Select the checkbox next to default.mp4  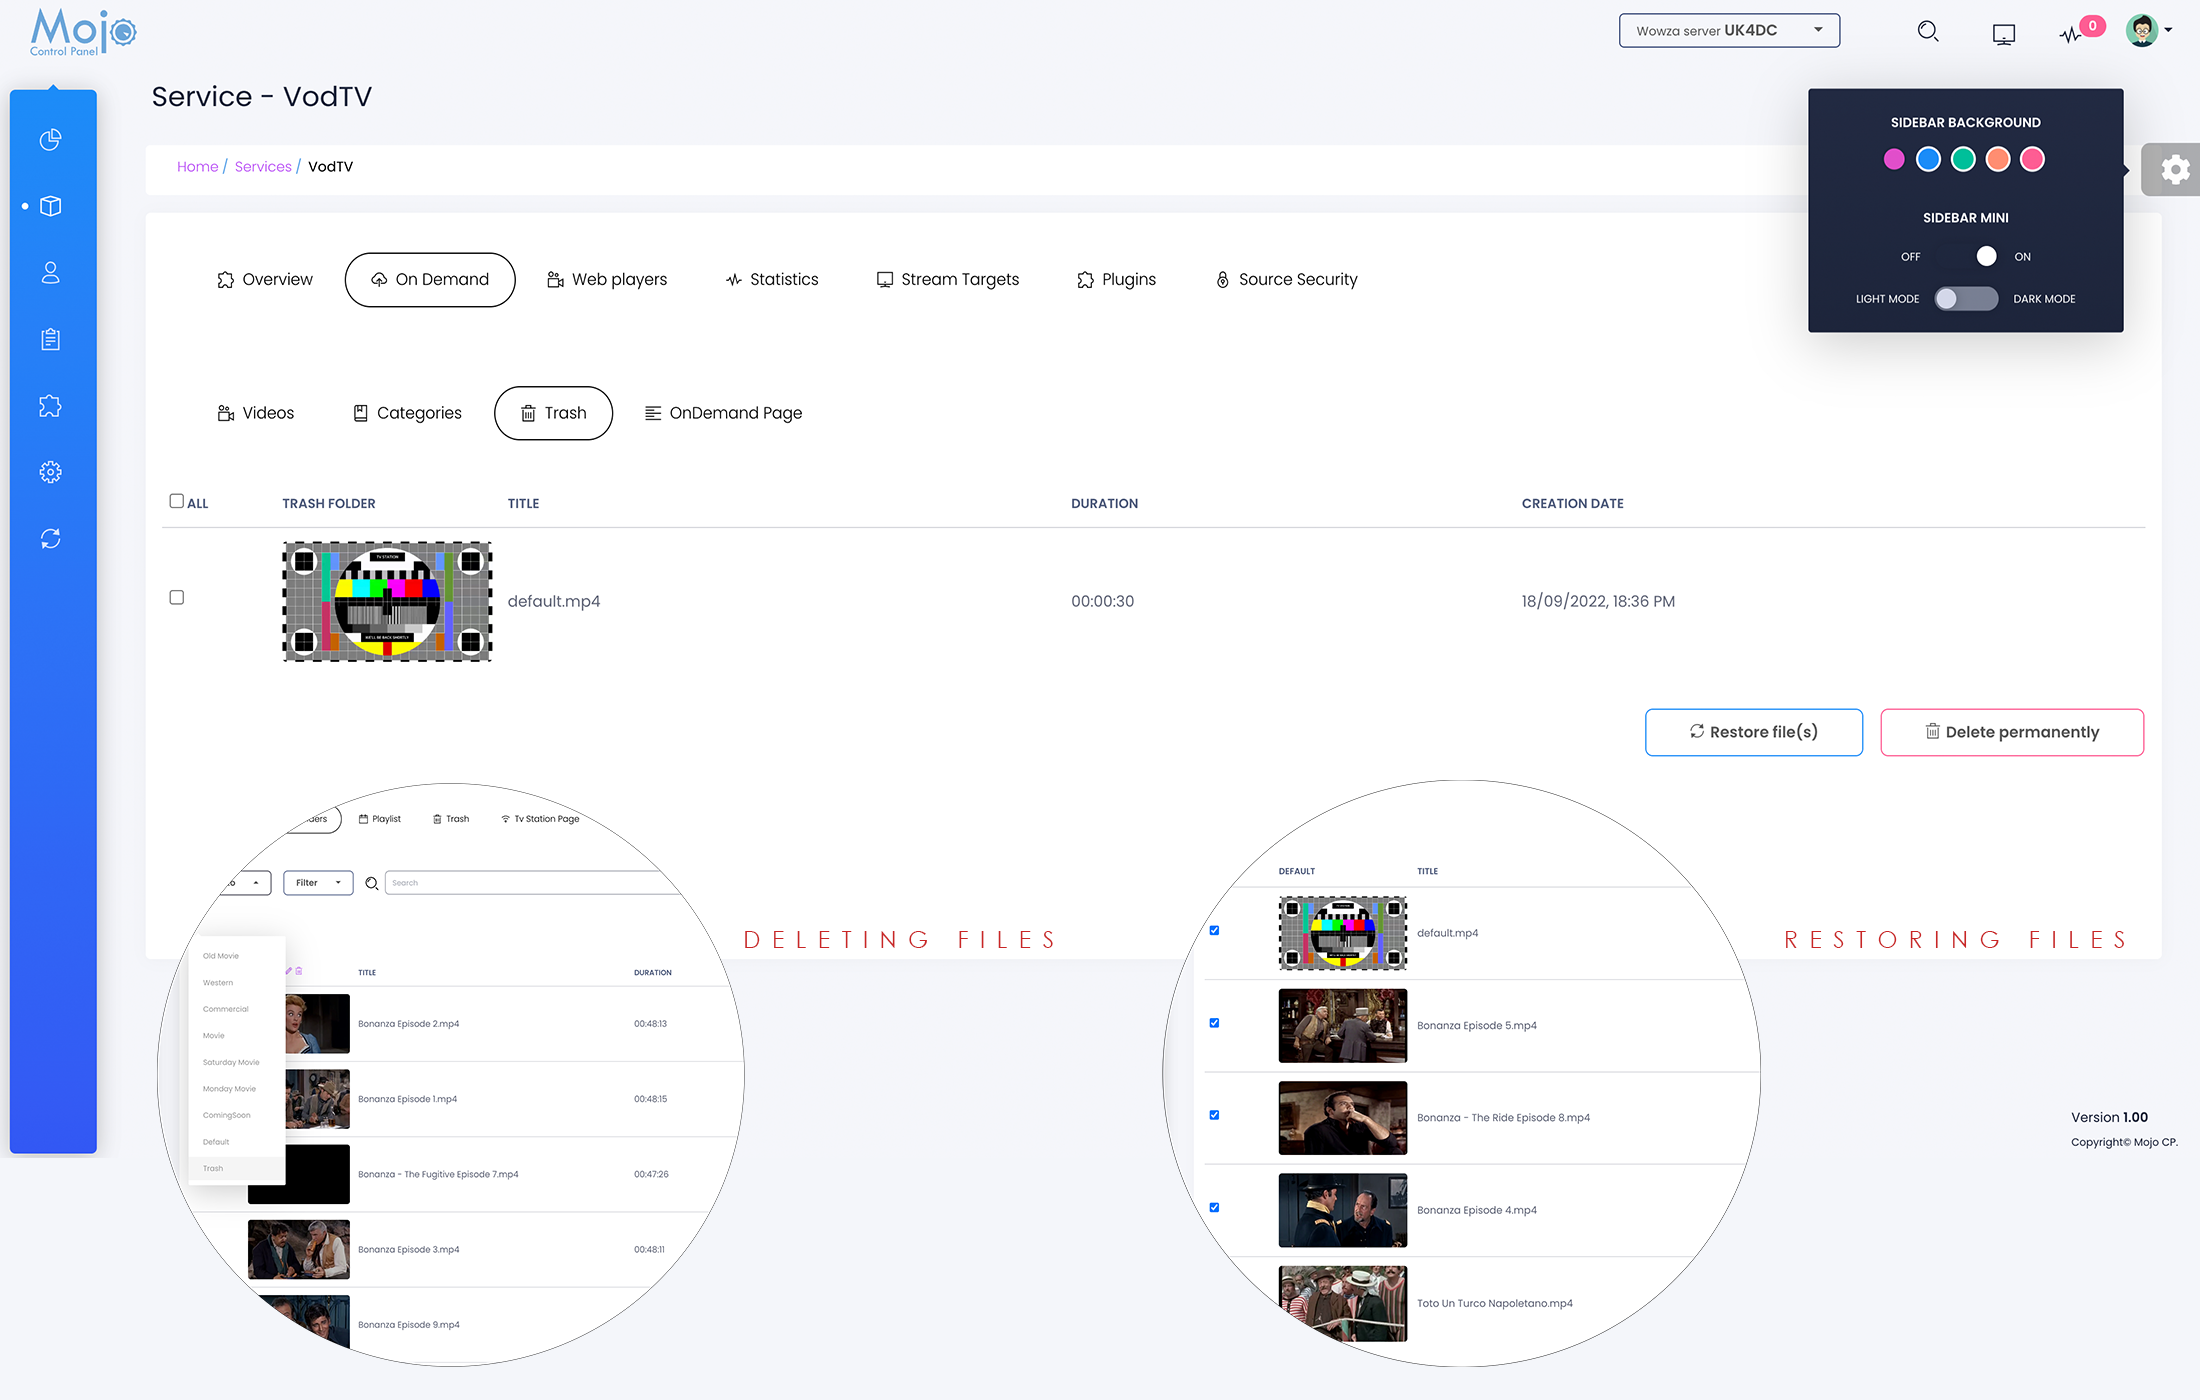(176, 597)
